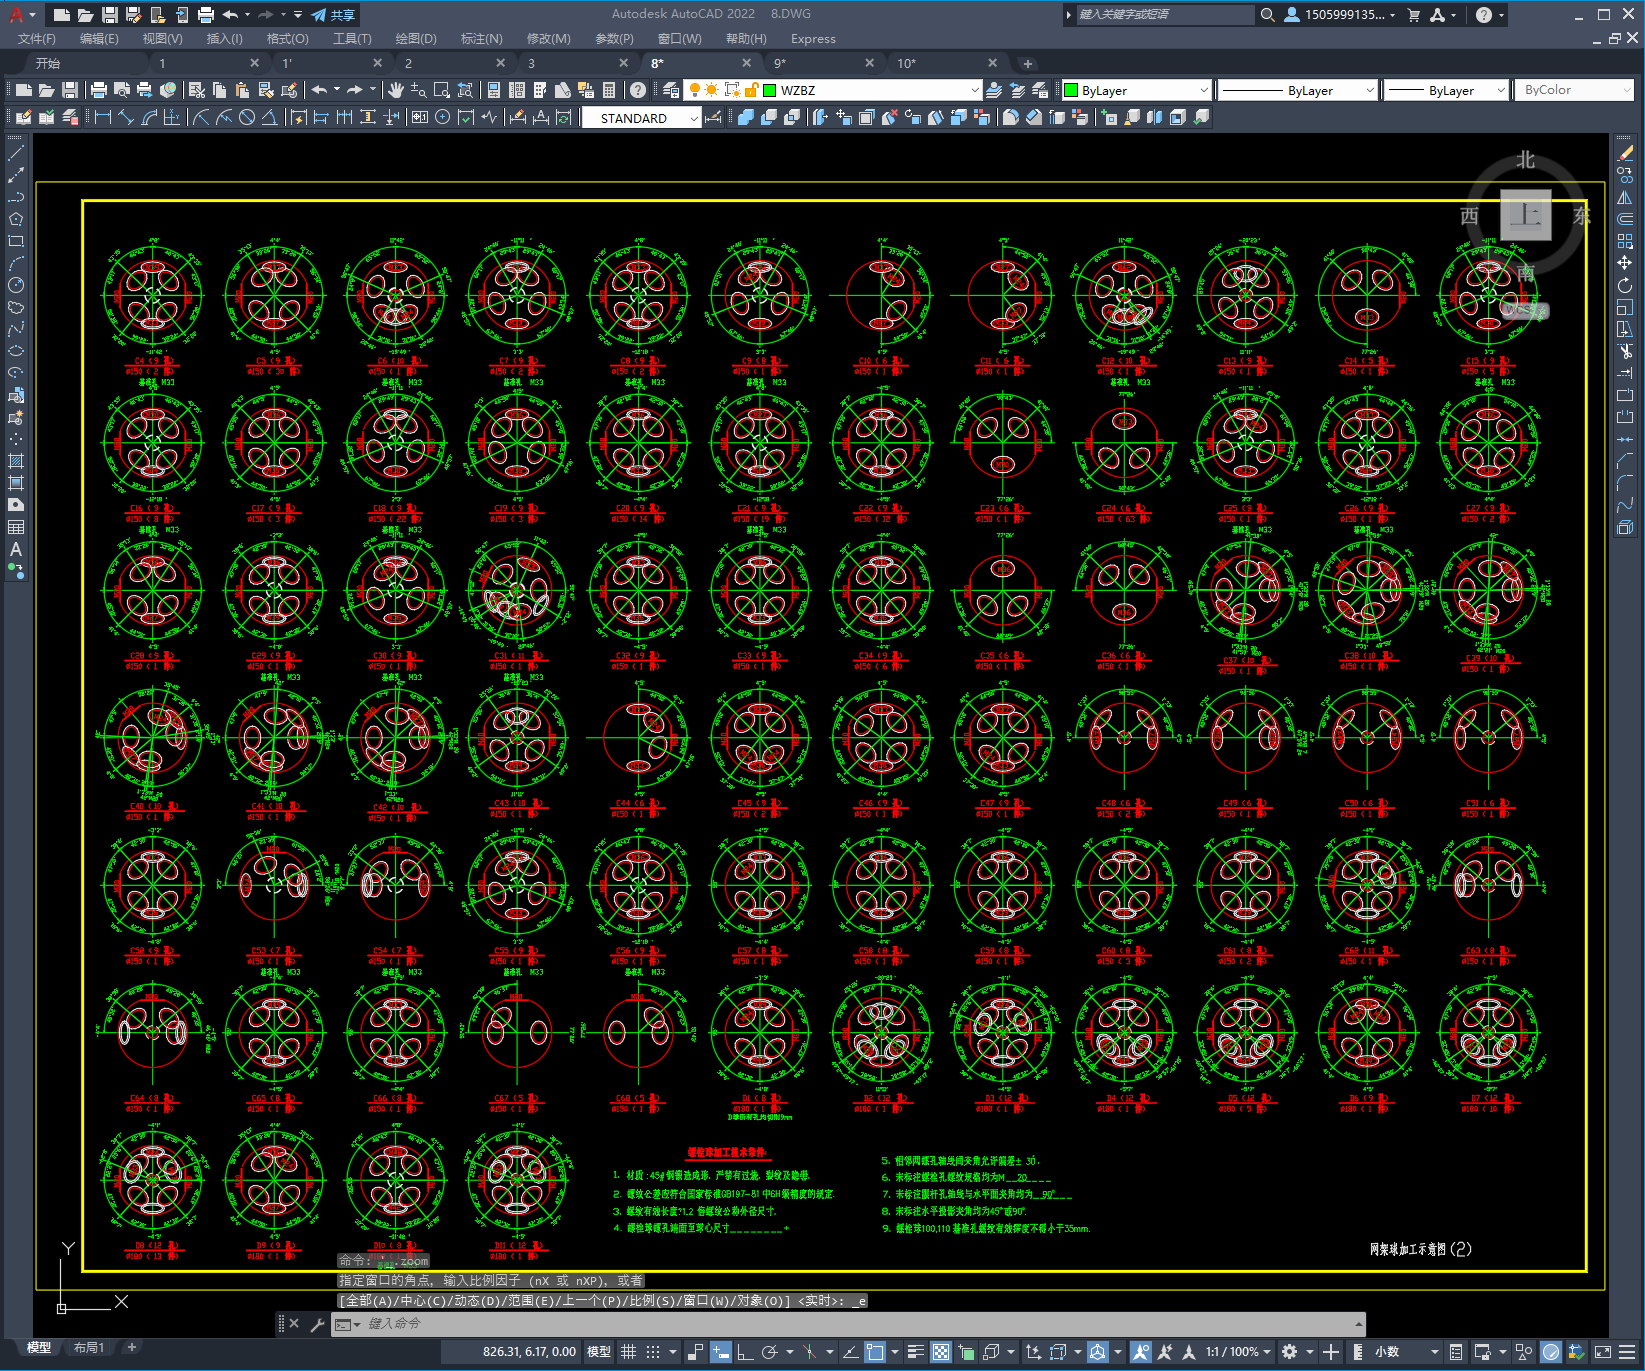Open the QuickCalc calculator icon
Image resolution: width=1645 pixels, height=1371 pixels.
(x=609, y=90)
